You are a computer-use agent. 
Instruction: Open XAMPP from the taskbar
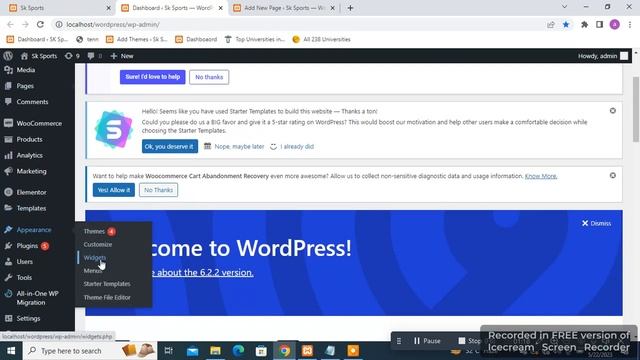point(307,351)
